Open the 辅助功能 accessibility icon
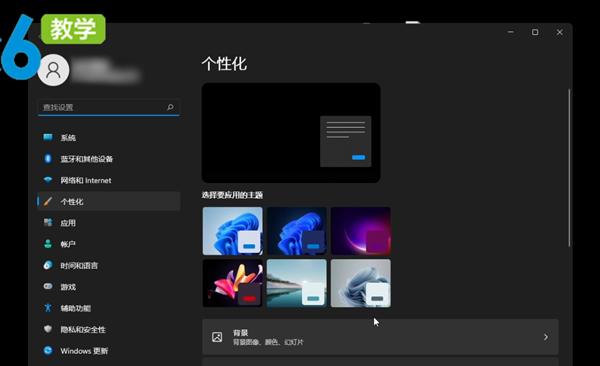Viewport: 600px width, 366px height. (48, 307)
